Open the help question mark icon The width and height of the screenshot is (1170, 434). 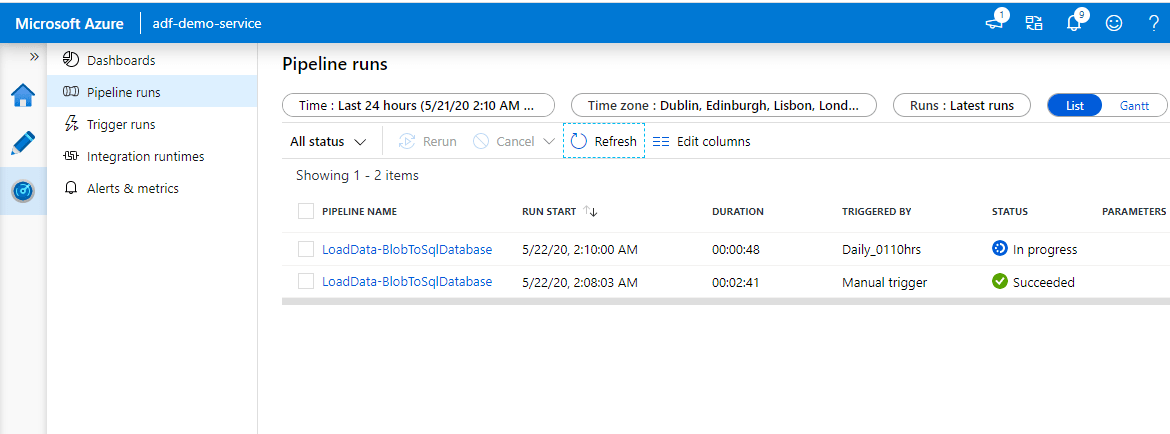(1153, 22)
